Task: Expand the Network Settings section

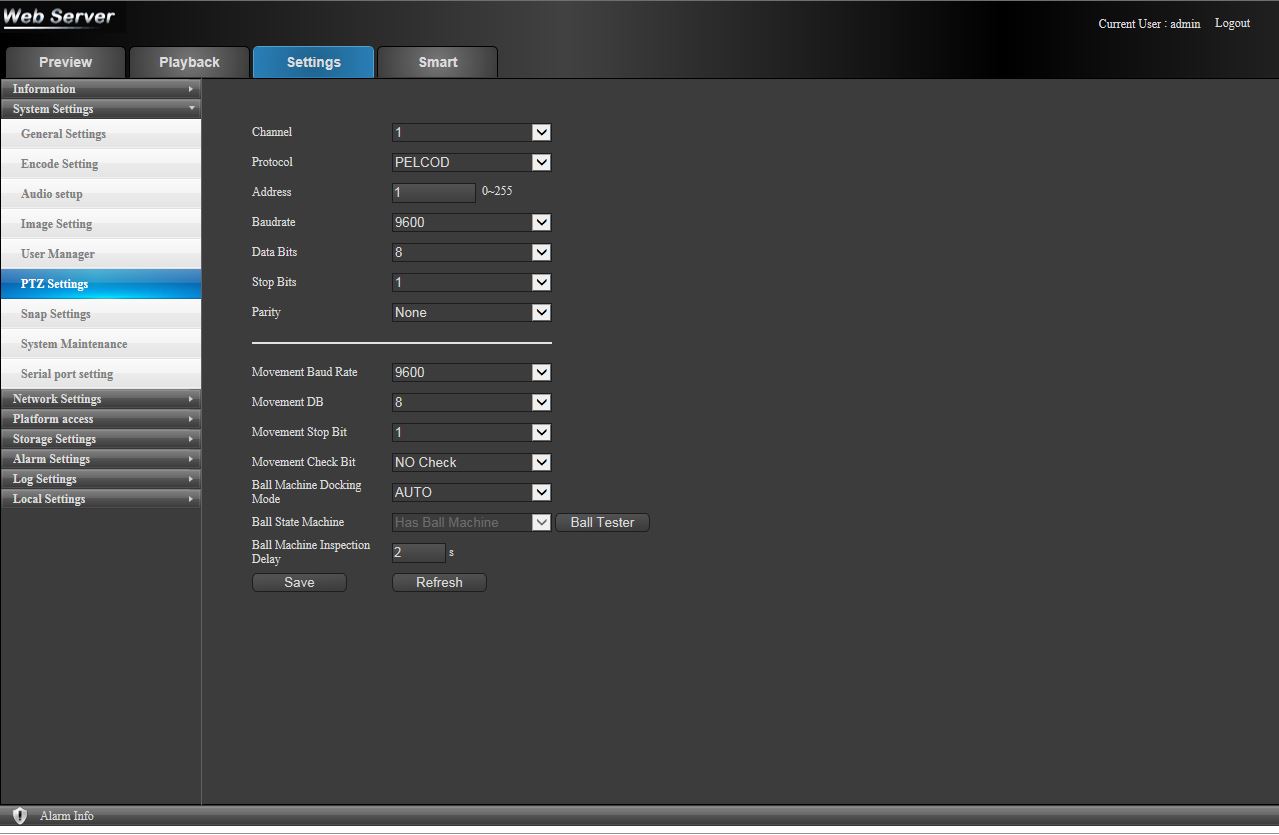Action: (100, 399)
